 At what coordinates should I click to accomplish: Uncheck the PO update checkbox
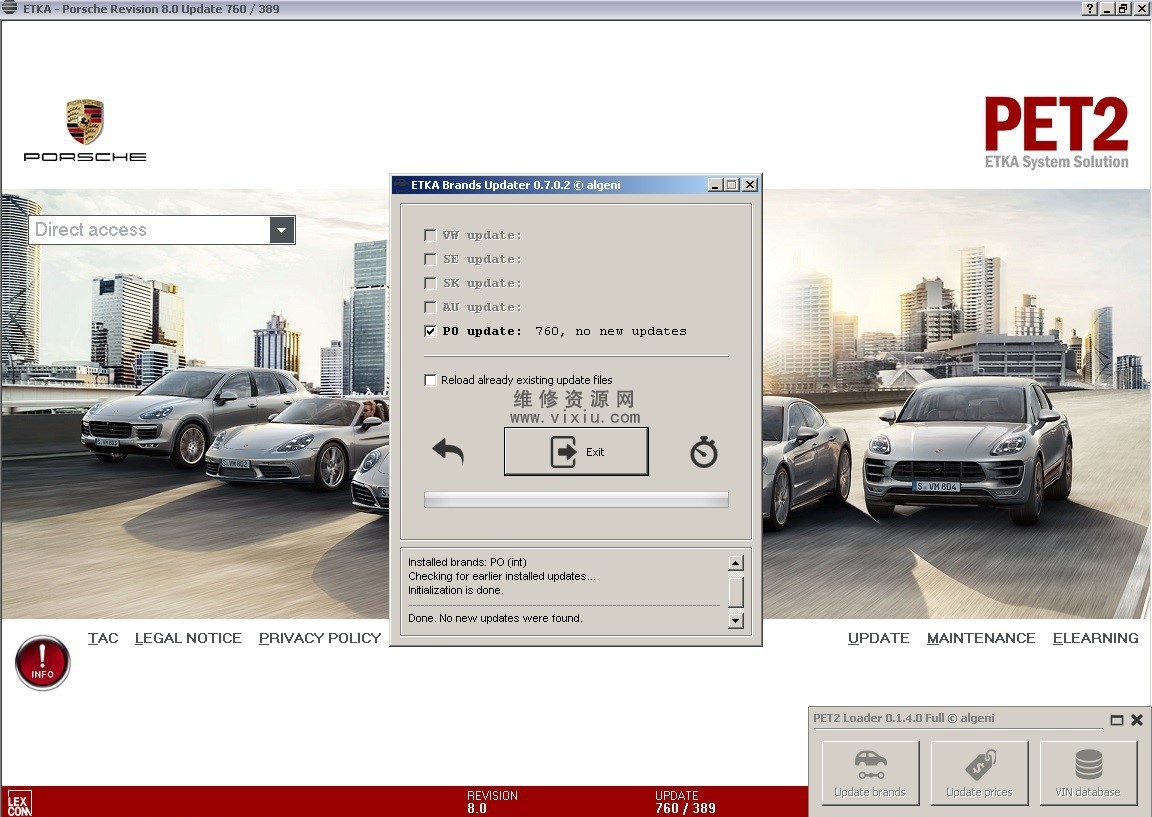[x=430, y=331]
